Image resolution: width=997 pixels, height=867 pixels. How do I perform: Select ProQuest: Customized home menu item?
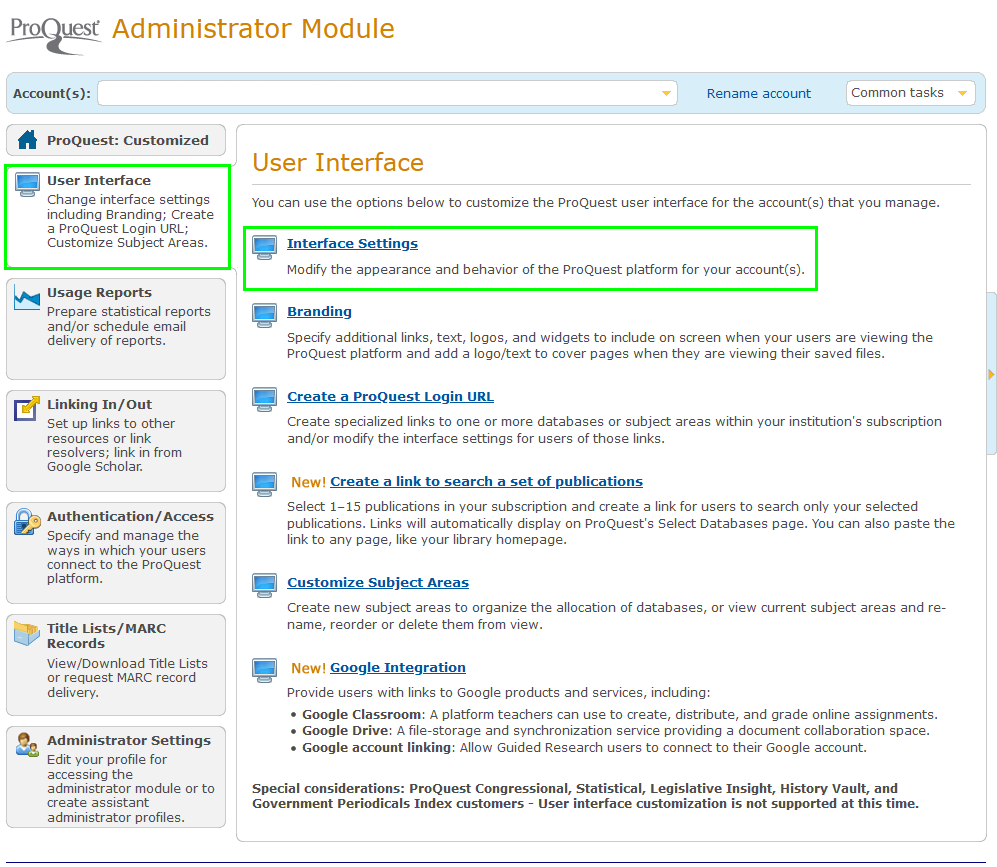[116, 140]
